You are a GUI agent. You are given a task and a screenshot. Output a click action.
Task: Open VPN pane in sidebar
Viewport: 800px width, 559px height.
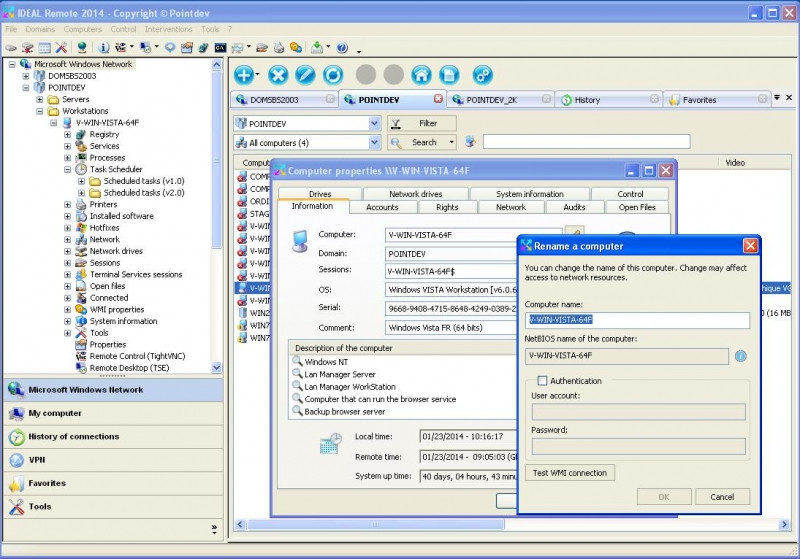(x=113, y=460)
